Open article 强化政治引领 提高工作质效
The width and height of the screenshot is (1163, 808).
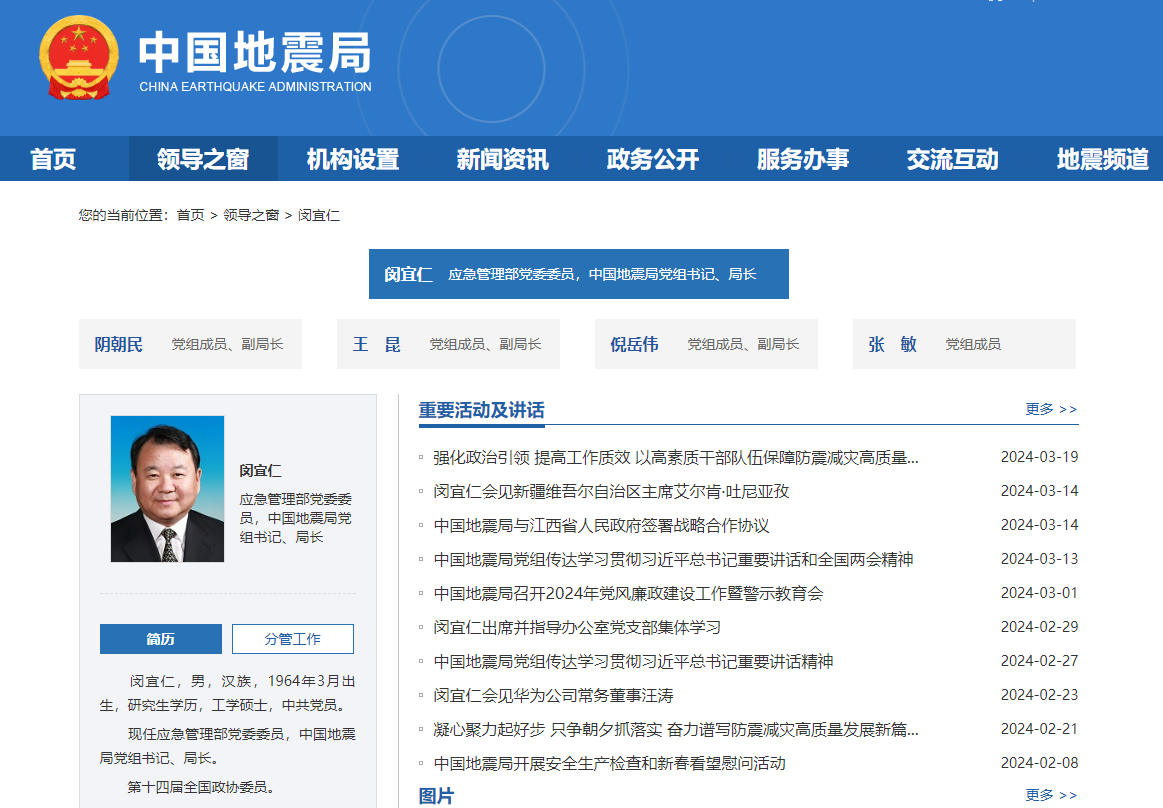[676, 458]
